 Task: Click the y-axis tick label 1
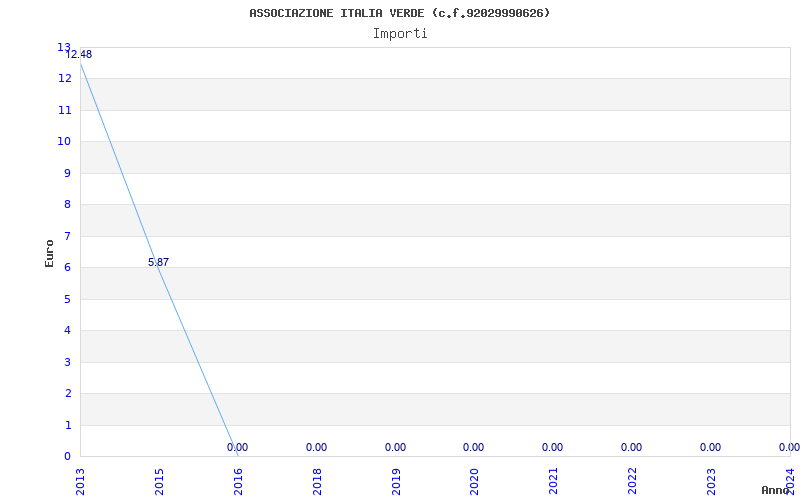[67, 426]
